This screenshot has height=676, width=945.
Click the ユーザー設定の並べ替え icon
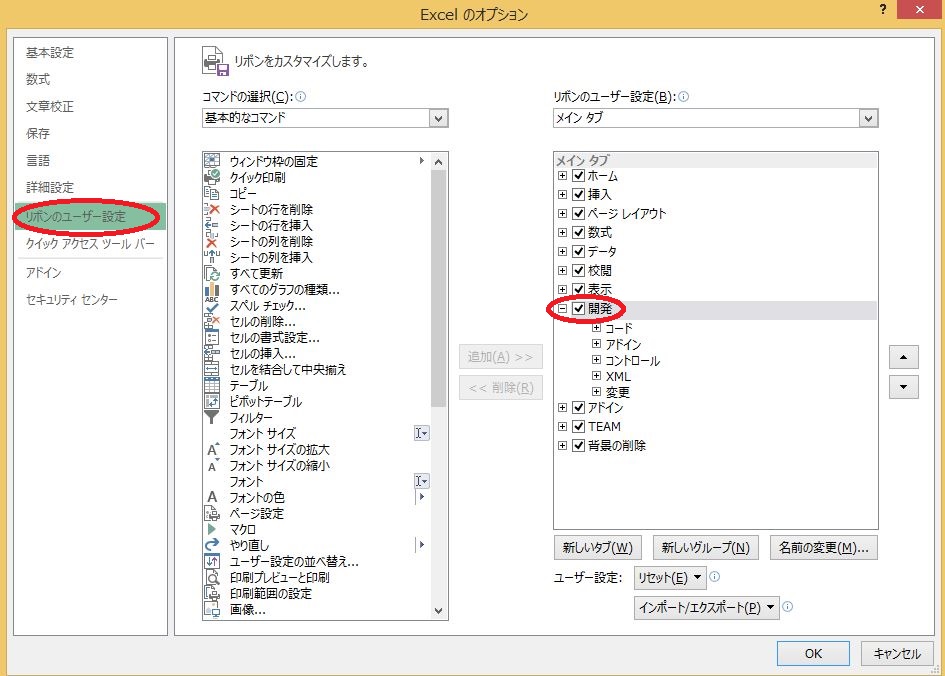point(212,561)
